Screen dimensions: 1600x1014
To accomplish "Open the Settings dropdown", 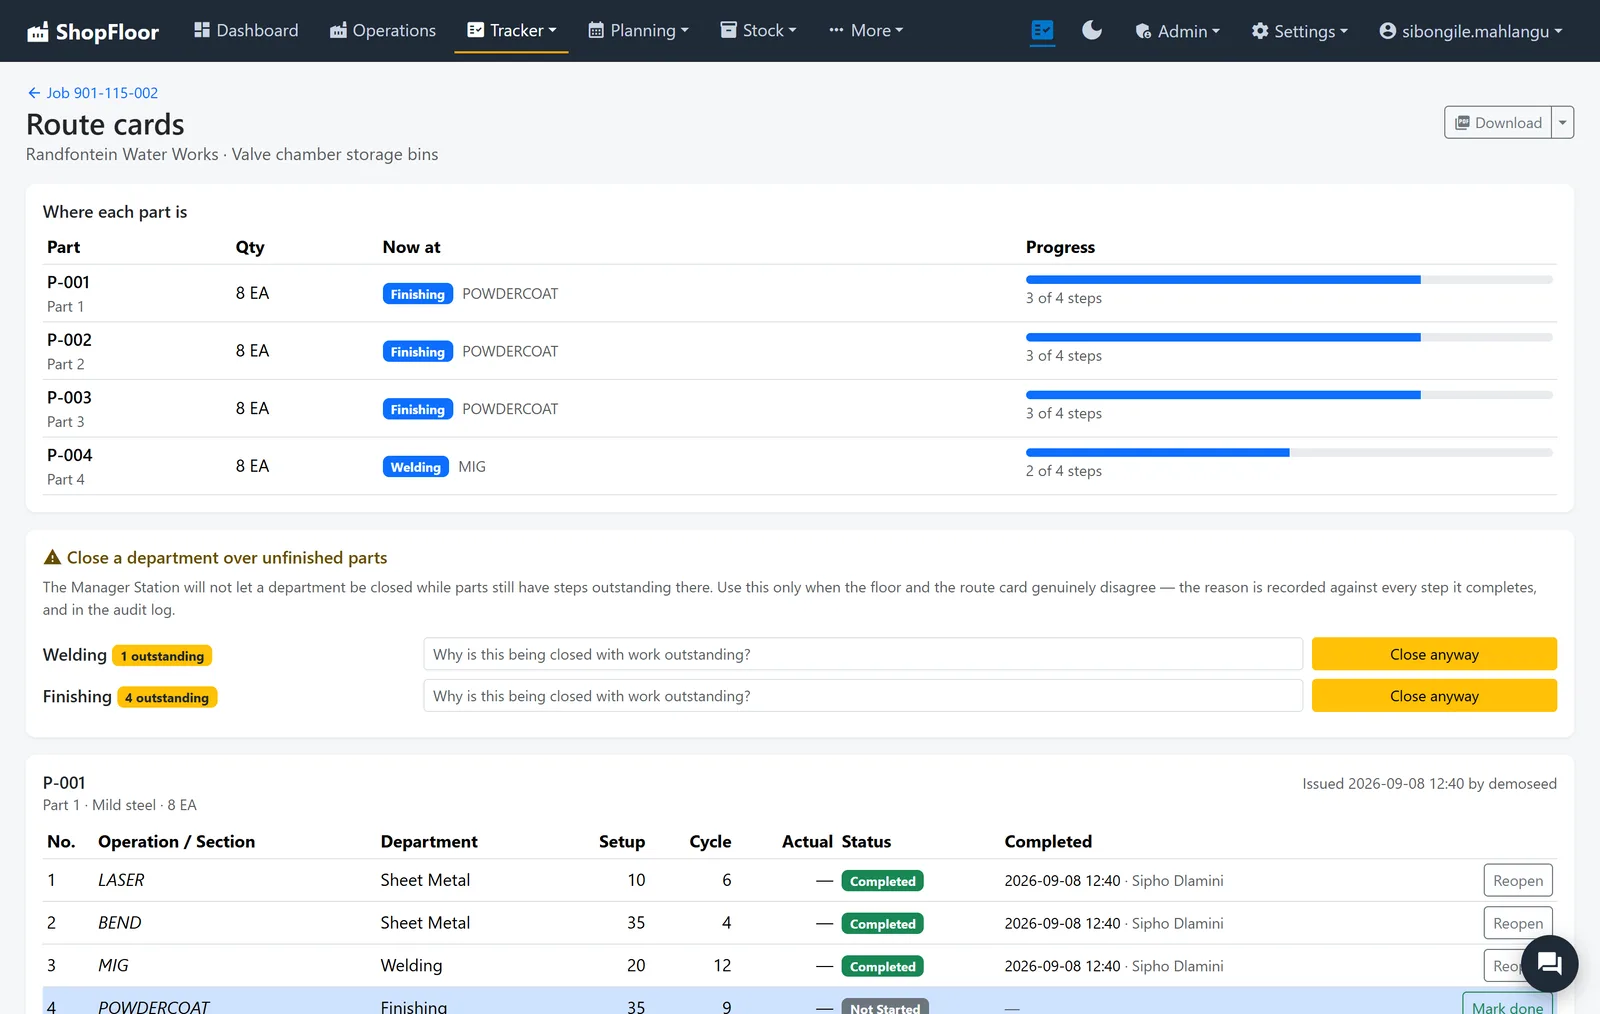I will [x=1299, y=31].
